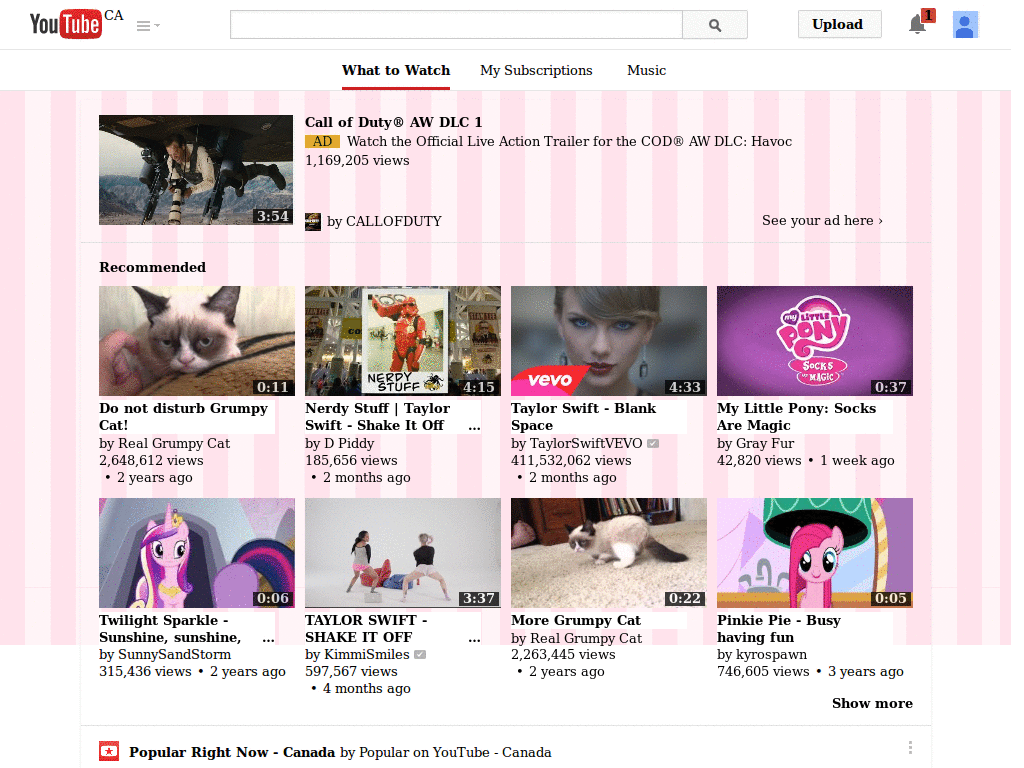Play Twilight Sparkle Sunshine thumbnail
Screen dimensions: 1024x768
(x=197, y=553)
